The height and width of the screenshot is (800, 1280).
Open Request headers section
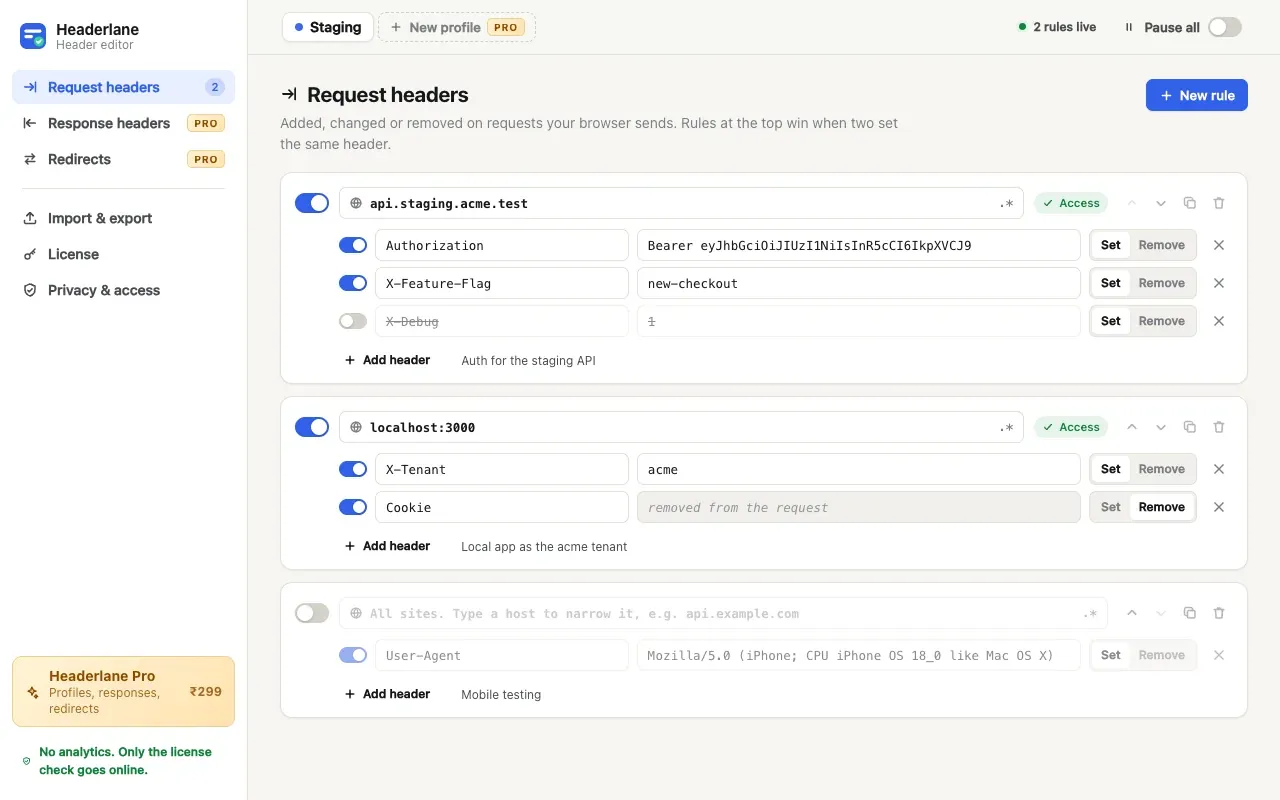click(123, 87)
